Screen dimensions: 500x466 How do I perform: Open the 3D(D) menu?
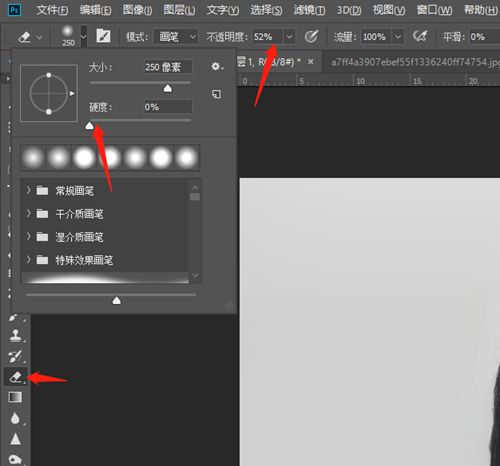(x=349, y=10)
